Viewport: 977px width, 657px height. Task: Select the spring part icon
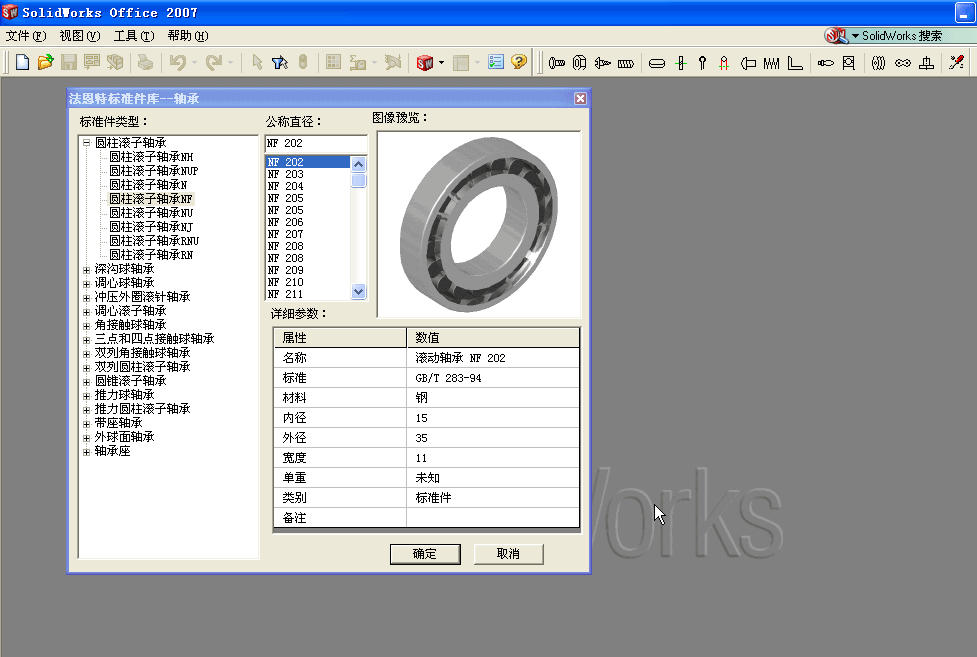click(771, 63)
